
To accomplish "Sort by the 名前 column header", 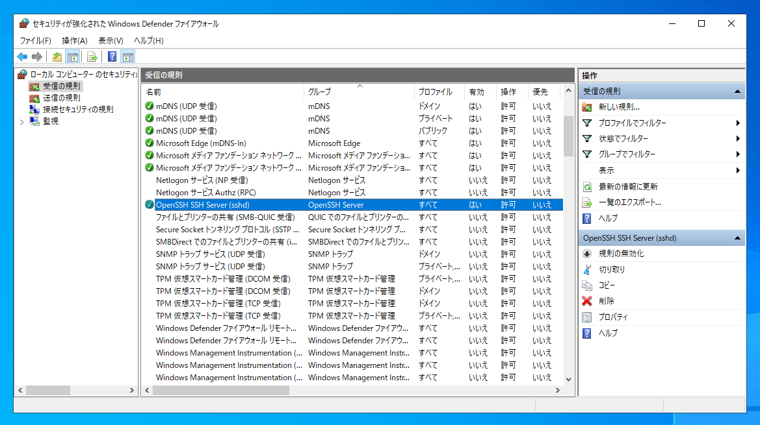I will pos(223,92).
